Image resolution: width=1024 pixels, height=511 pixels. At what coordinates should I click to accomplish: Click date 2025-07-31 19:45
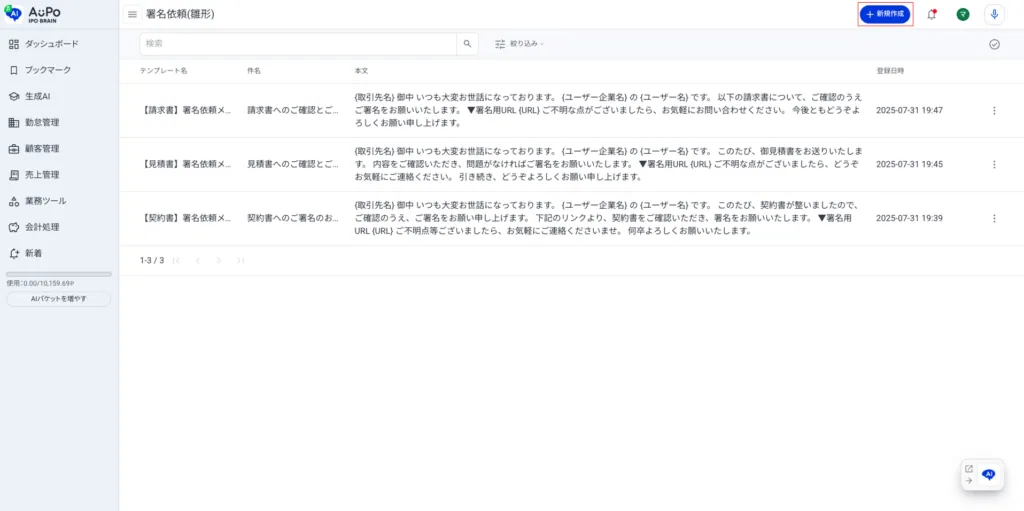(x=909, y=165)
